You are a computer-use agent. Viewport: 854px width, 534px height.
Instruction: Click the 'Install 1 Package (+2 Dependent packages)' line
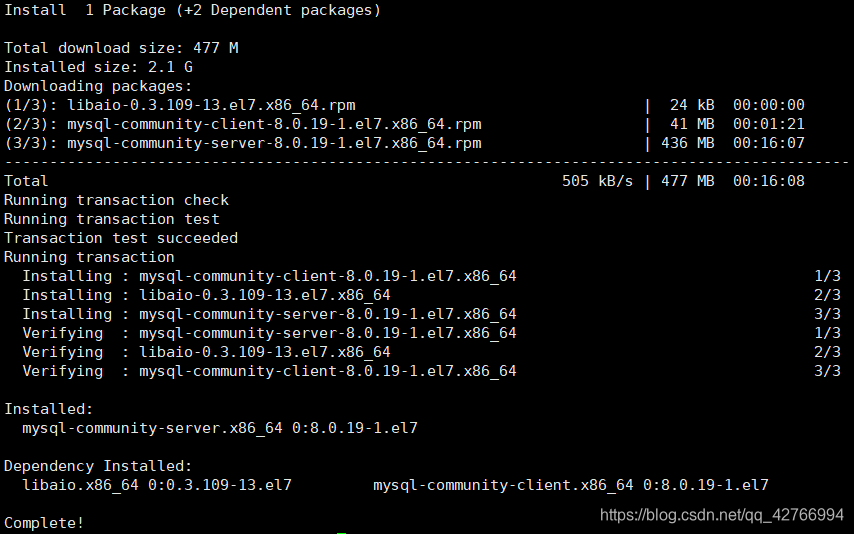pyautogui.click(x=192, y=10)
